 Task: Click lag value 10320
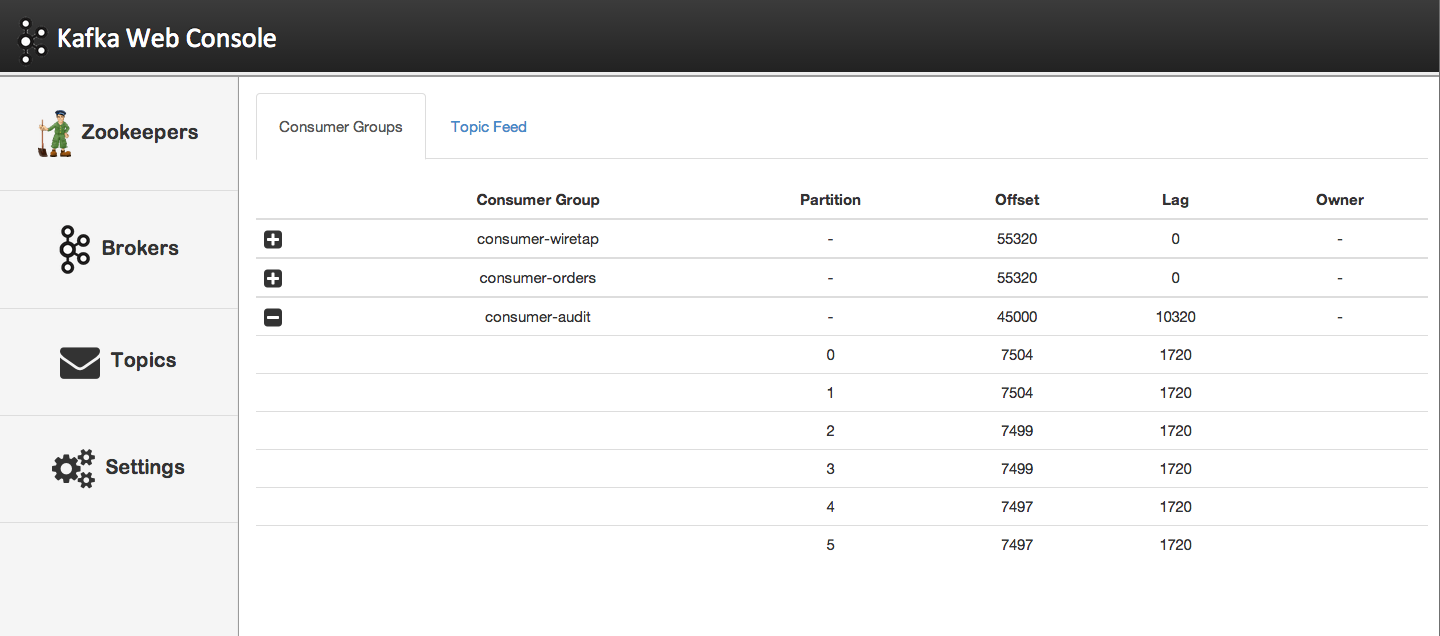1175,317
